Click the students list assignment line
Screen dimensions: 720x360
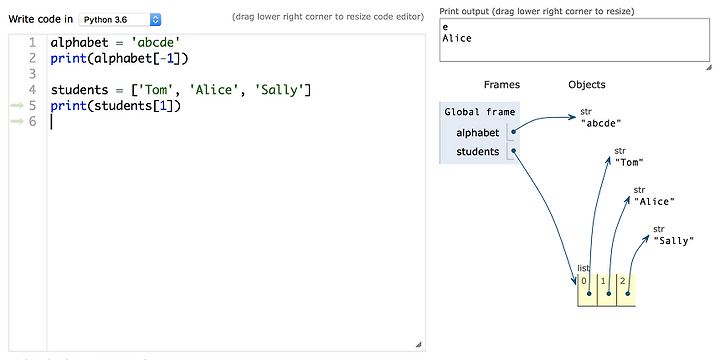point(181,90)
